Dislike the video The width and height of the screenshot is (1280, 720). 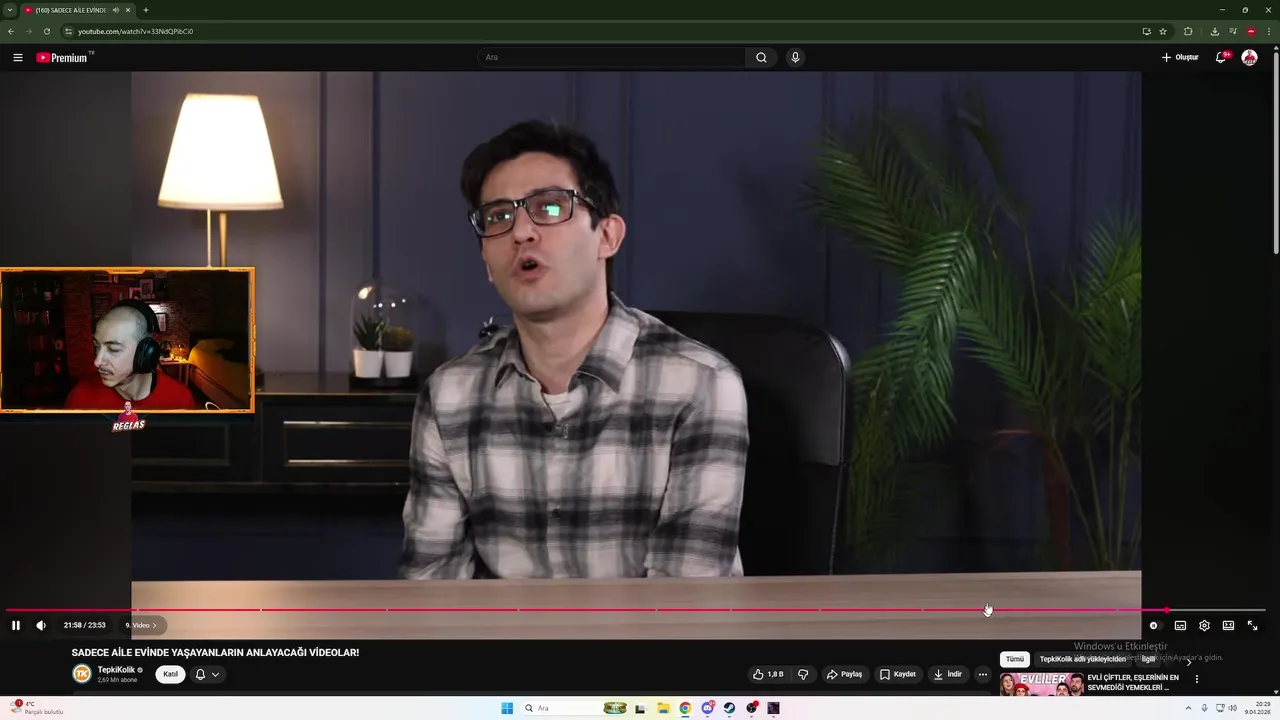803,674
